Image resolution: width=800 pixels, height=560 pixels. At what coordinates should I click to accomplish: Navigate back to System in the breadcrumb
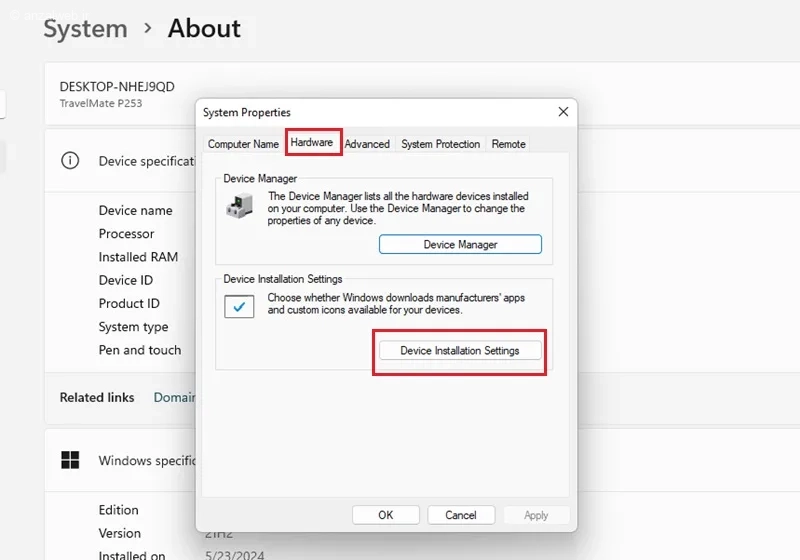coord(85,29)
